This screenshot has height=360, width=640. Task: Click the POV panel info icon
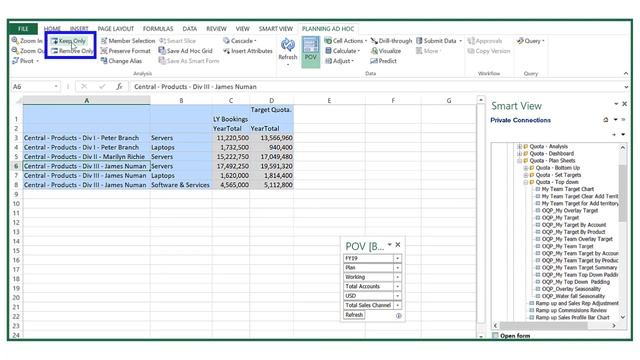tap(398, 316)
